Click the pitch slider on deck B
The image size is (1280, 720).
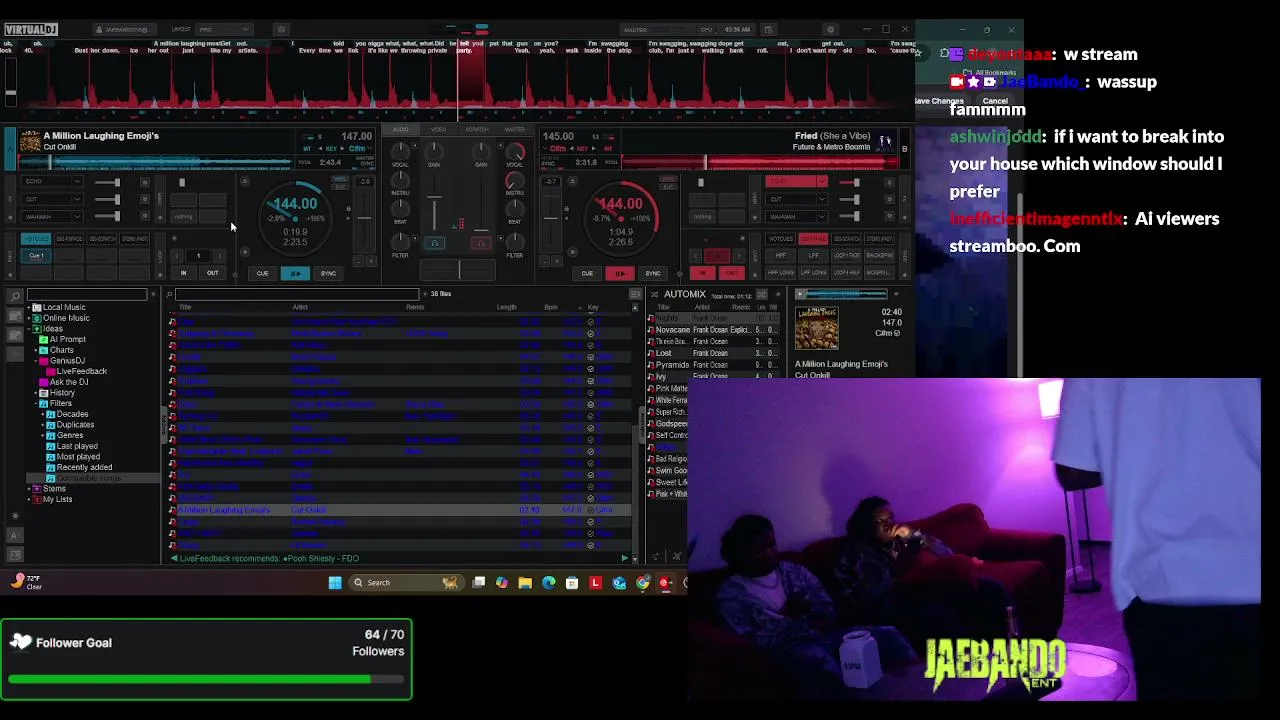[549, 218]
